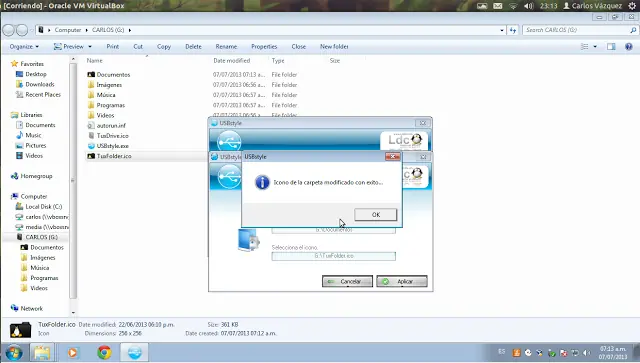Click Properties in the Explorer toolbar
Screen dimensions: 640x363
pos(264,47)
